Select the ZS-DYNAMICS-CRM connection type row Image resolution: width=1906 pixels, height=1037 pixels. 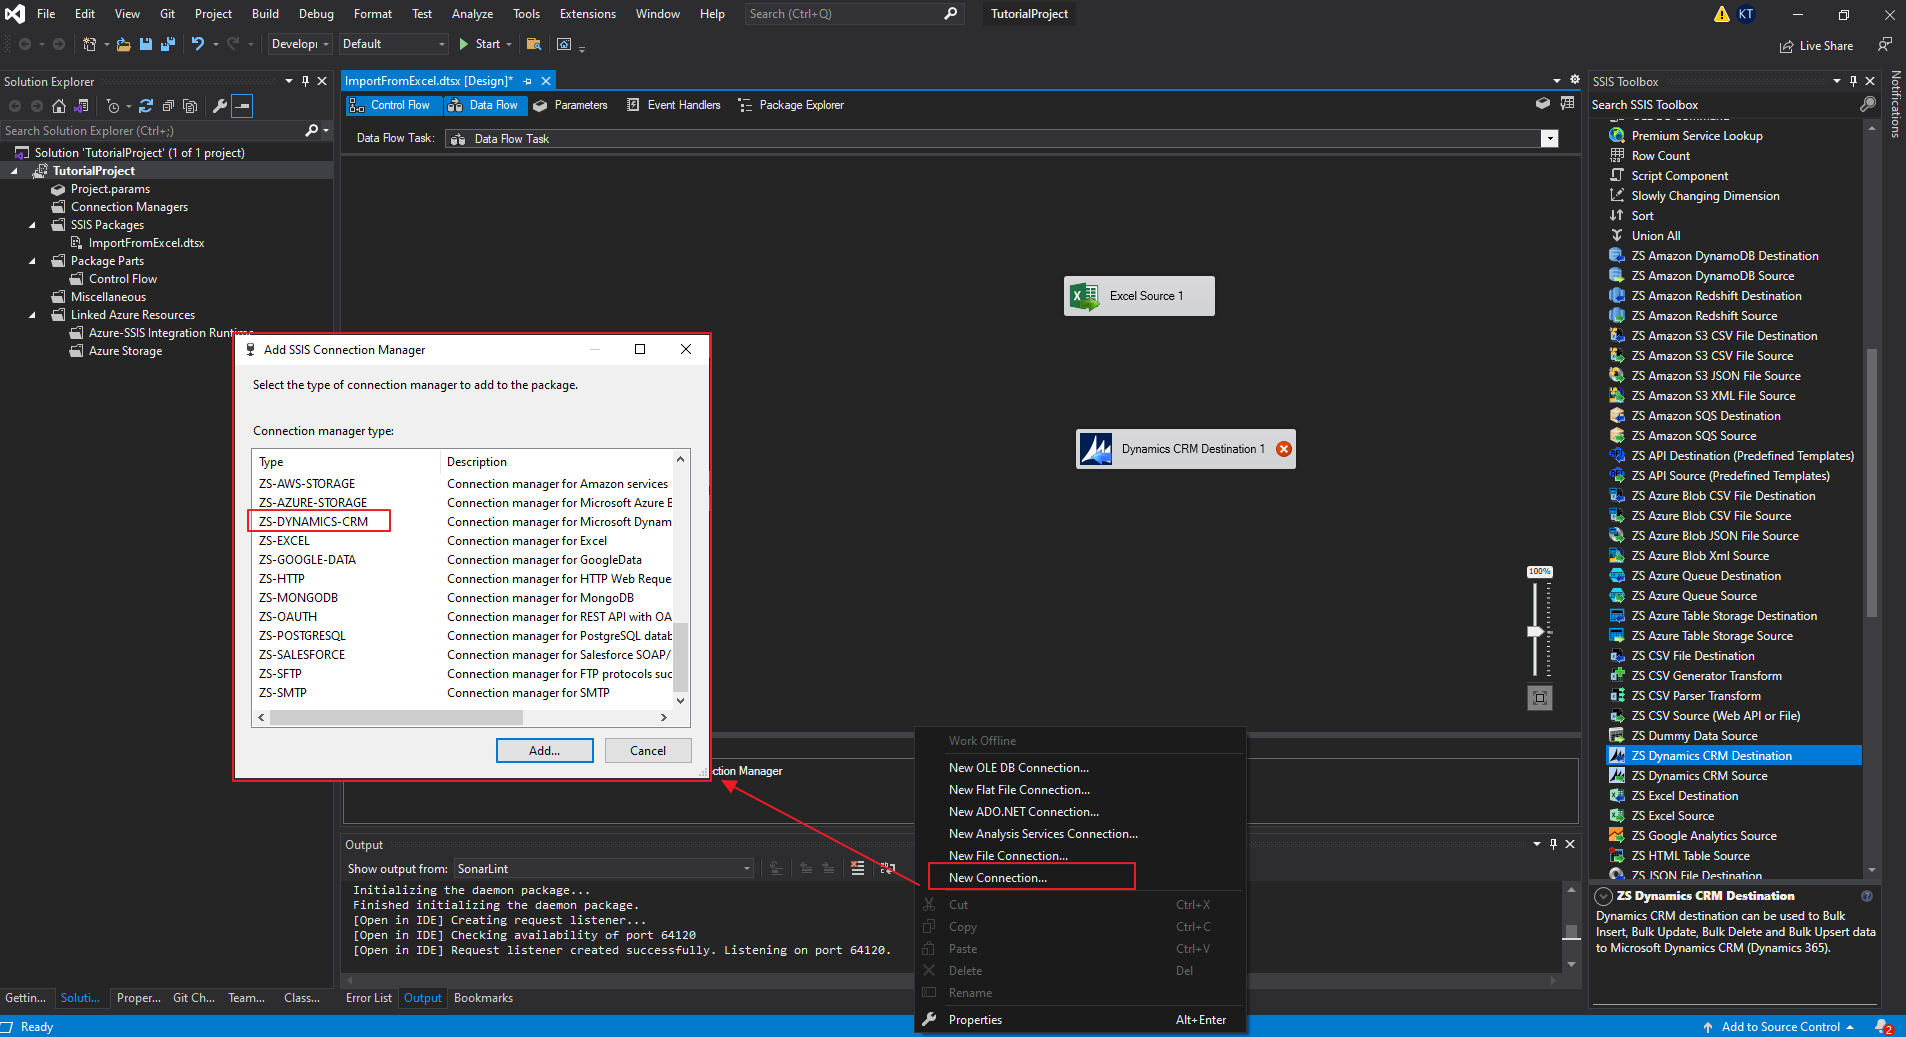318,521
